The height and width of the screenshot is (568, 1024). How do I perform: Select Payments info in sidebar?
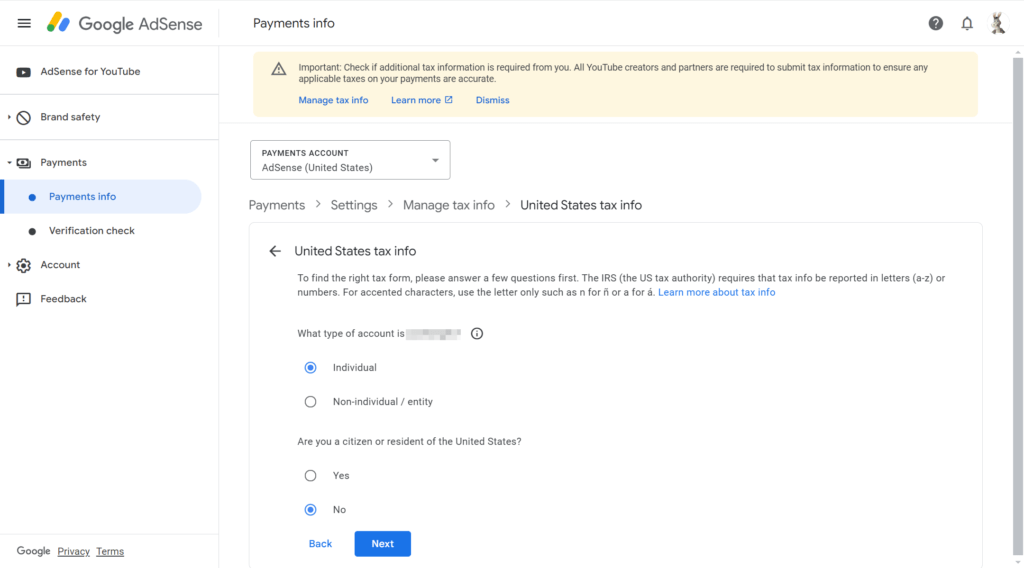click(x=103, y=197)
